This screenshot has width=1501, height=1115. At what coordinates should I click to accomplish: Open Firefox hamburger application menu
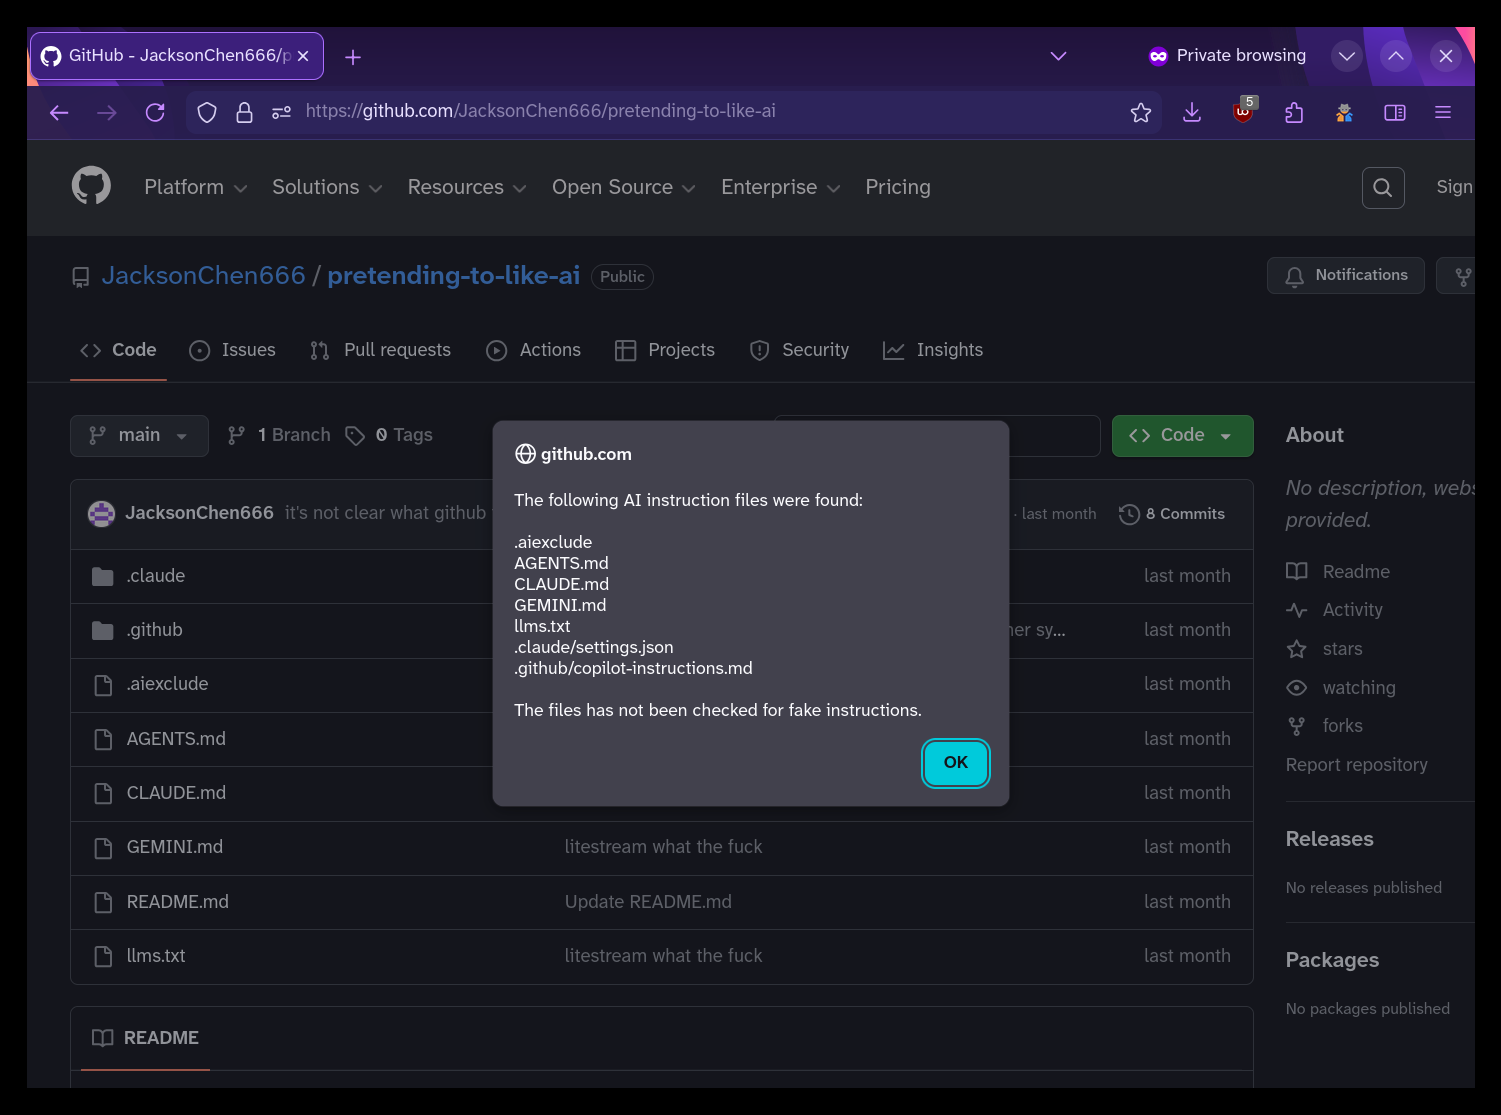click(x=1442, y=113)
